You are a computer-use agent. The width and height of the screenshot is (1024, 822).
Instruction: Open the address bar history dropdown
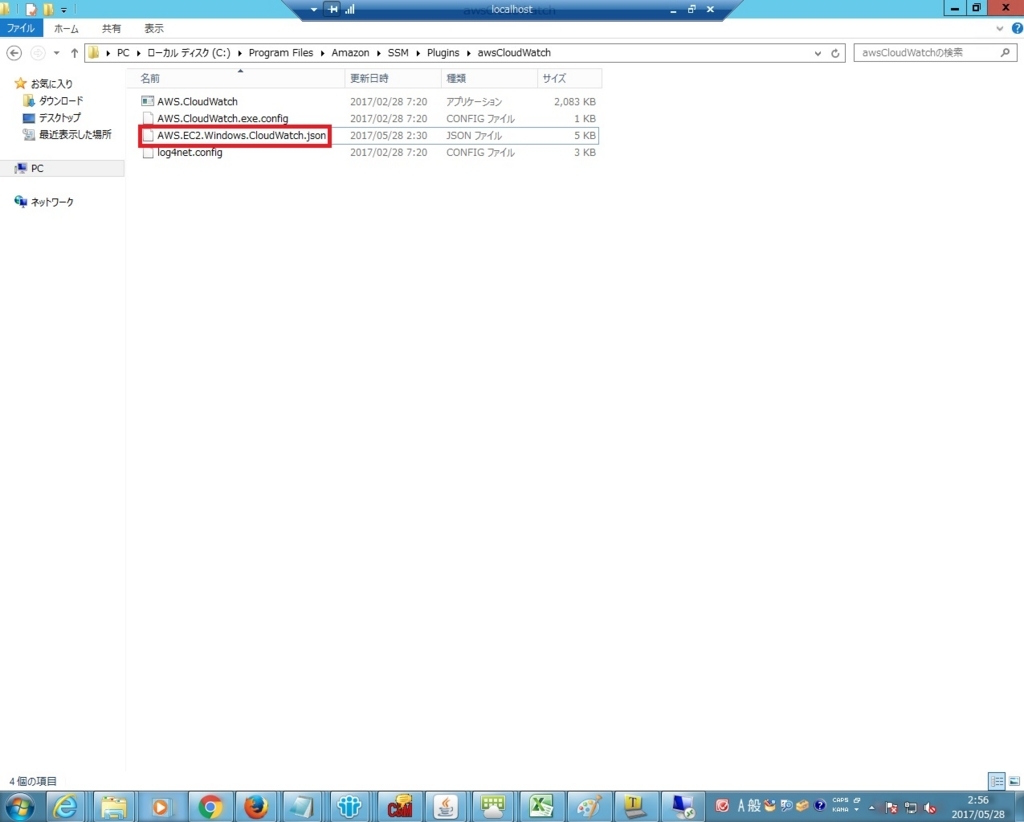pyautogui.click(x=818, y=54)
